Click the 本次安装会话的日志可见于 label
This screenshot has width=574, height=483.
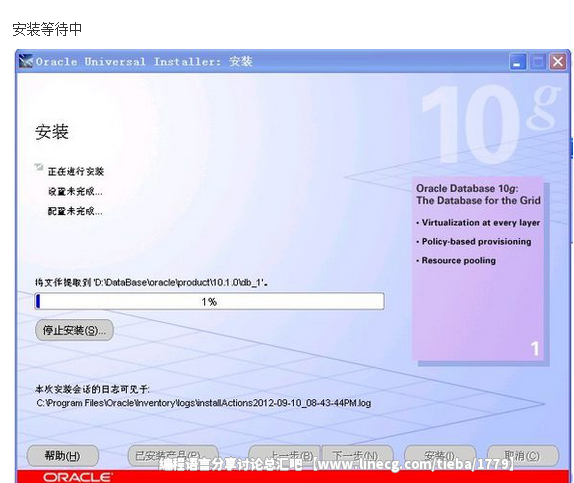(92, 389)
